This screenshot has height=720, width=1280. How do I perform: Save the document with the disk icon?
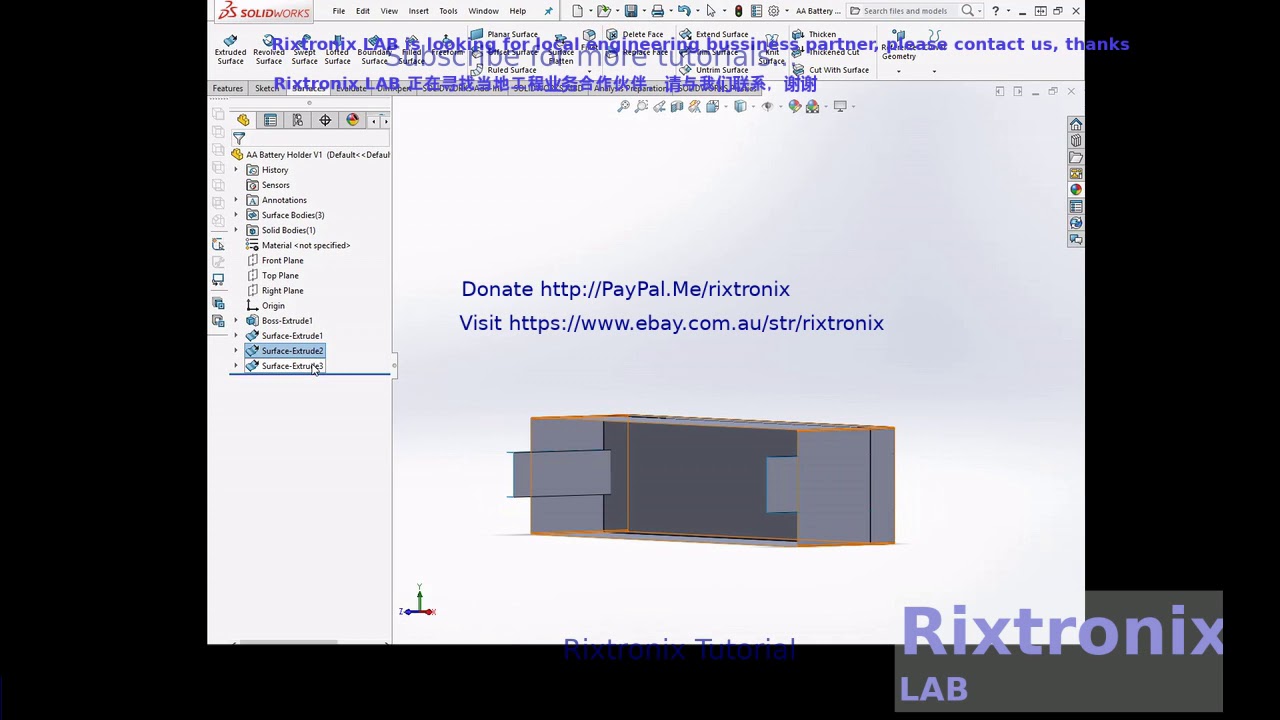coord(630,11)
